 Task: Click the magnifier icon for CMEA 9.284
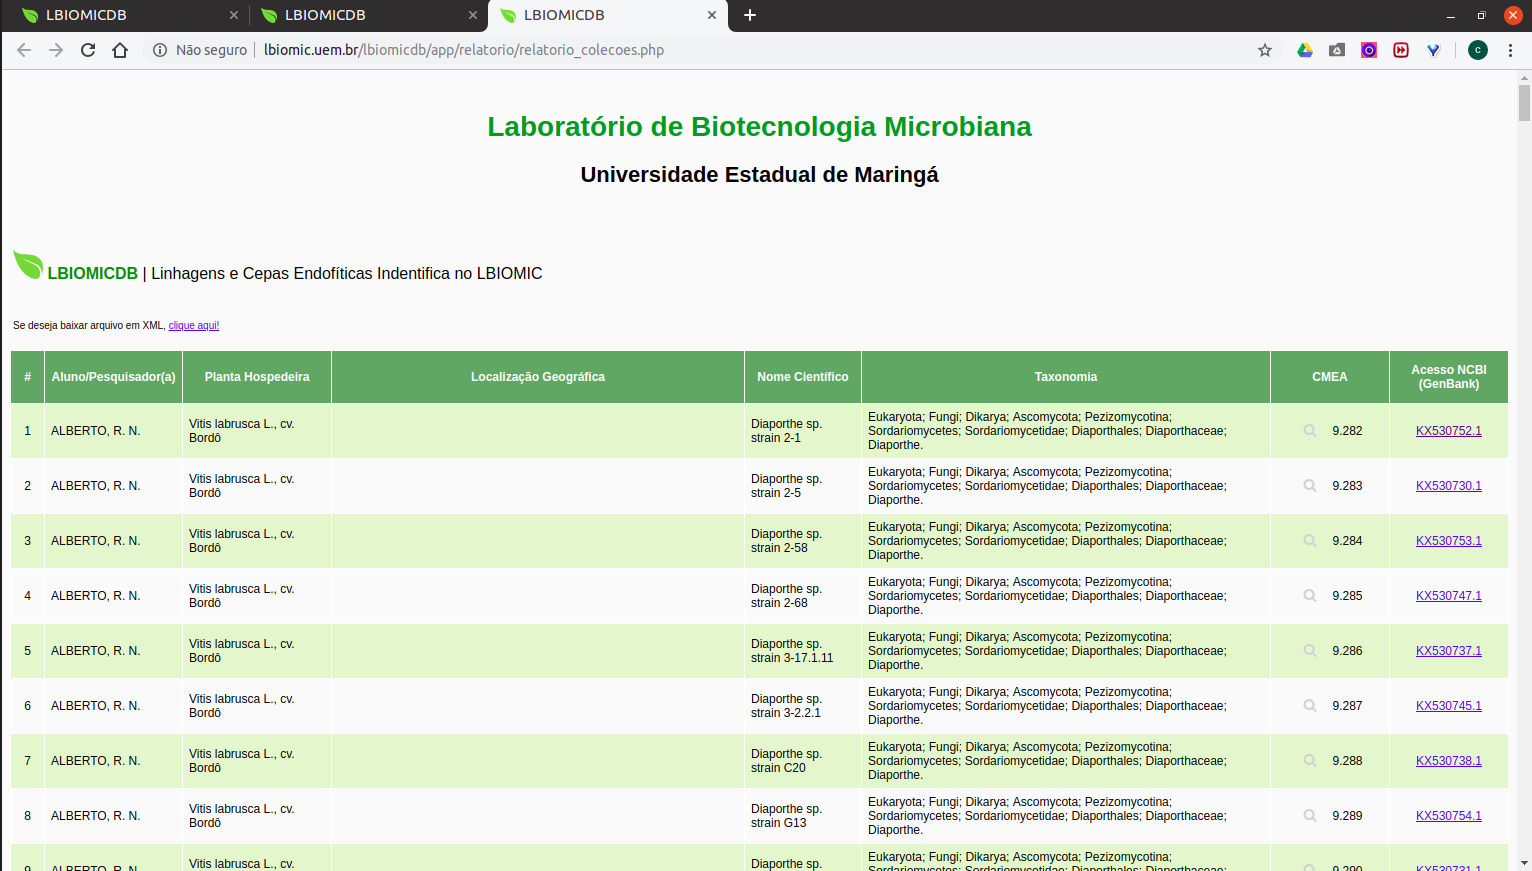(x=1310, y=541)
